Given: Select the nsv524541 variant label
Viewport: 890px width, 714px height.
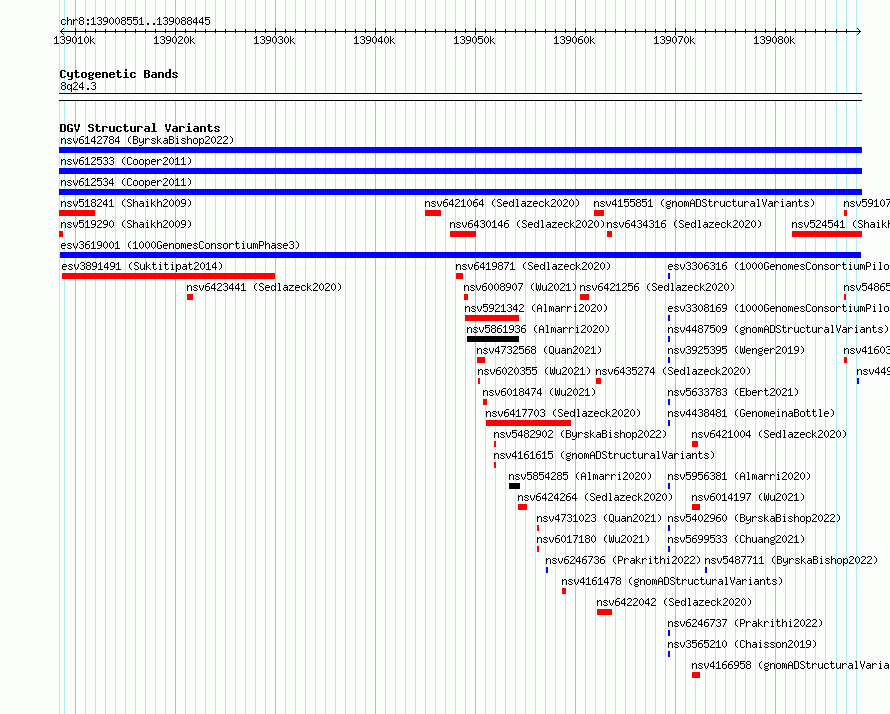Looking at the screenshot, I should (840, 224).
